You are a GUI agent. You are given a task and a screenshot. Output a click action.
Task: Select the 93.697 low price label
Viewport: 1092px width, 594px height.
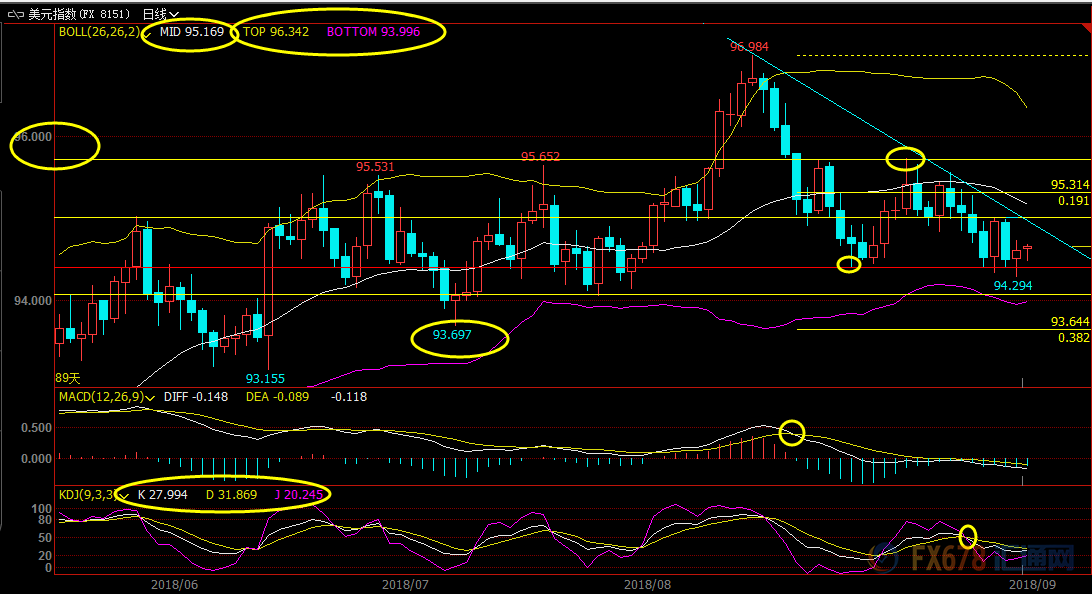(452, 335)
